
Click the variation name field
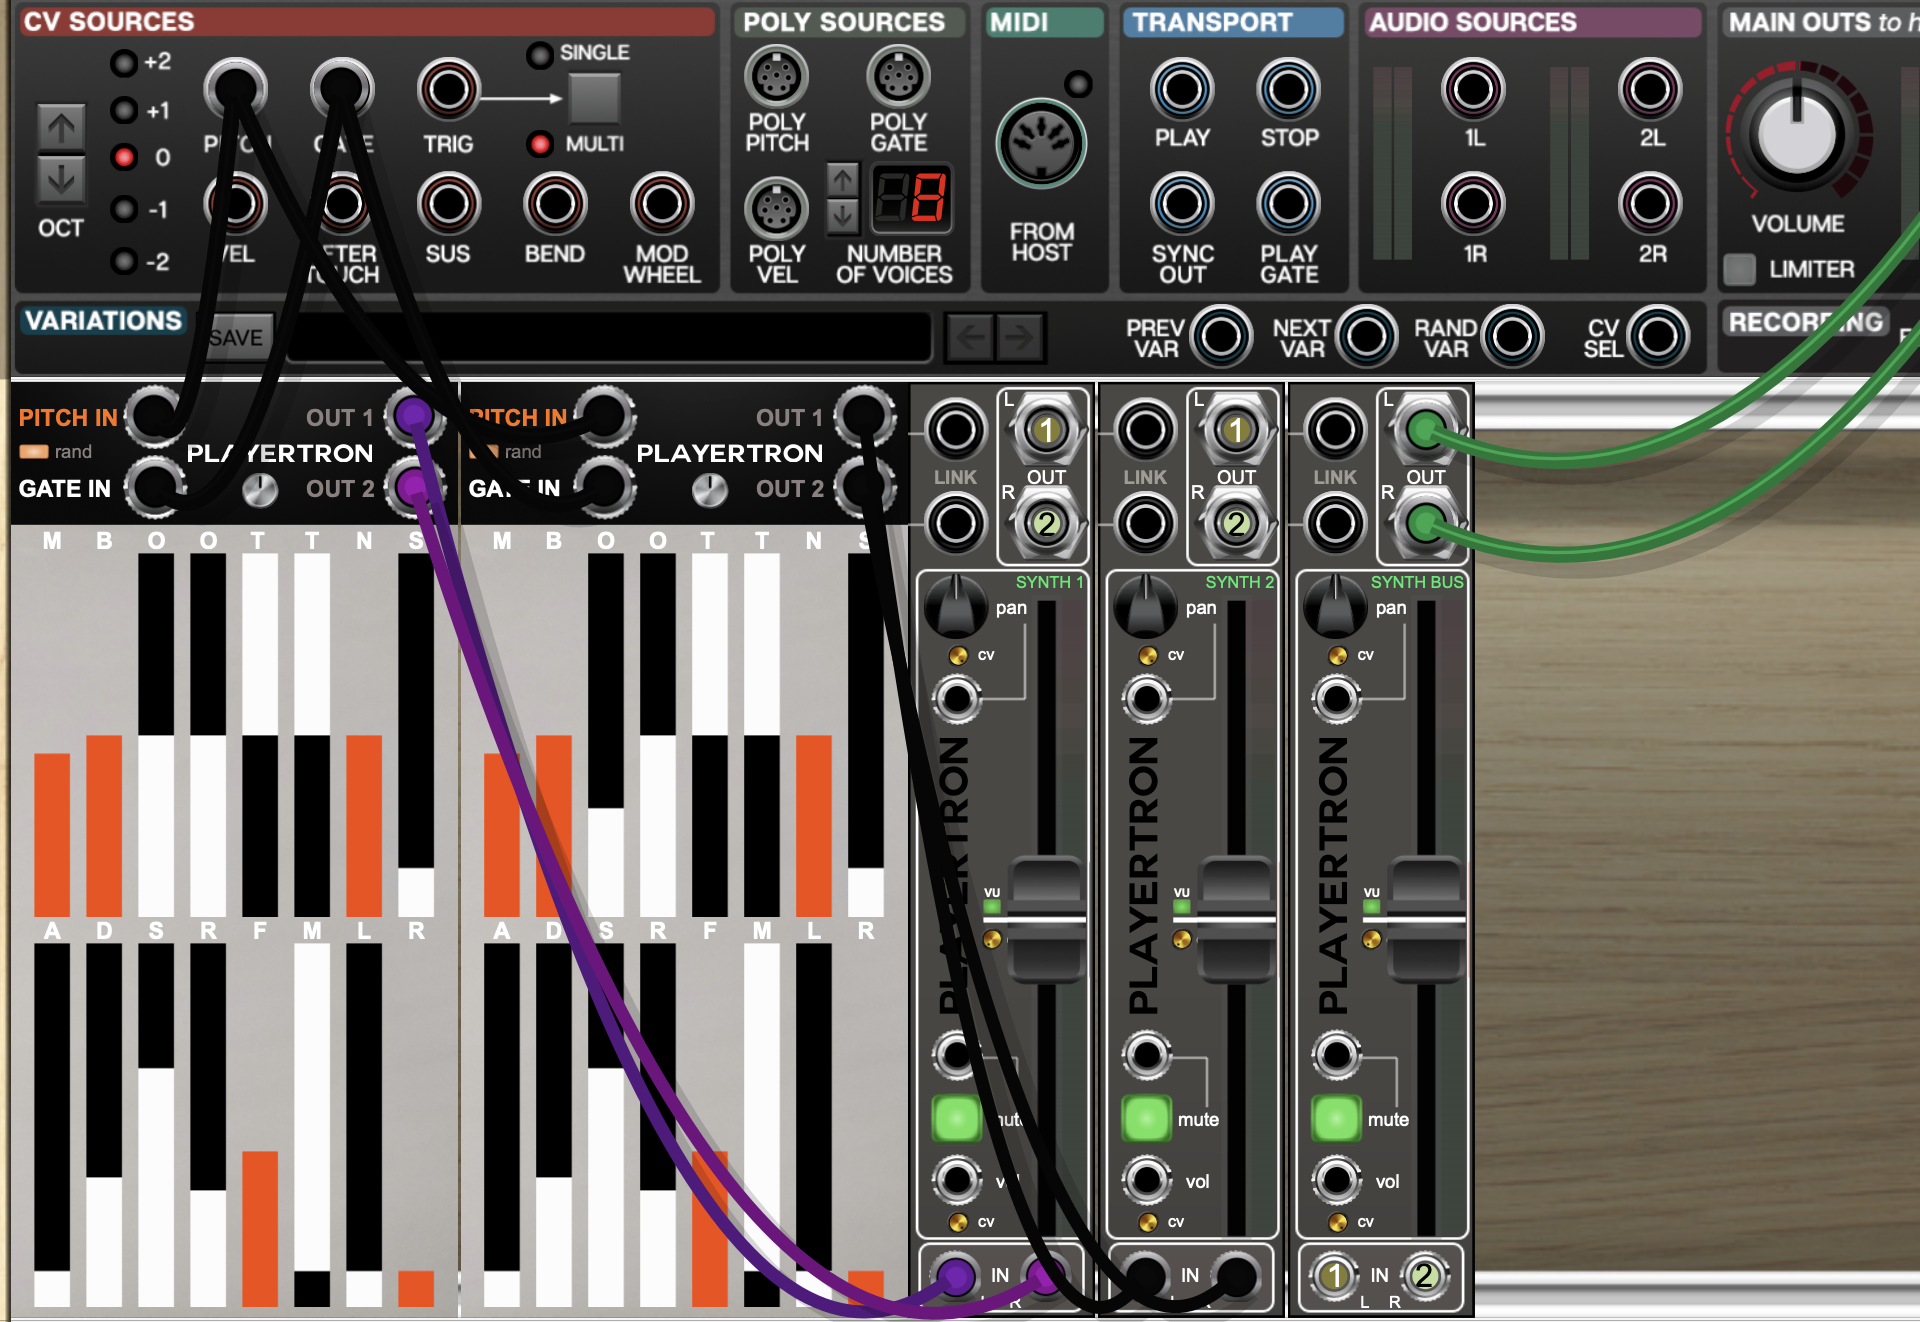[608, 337]
